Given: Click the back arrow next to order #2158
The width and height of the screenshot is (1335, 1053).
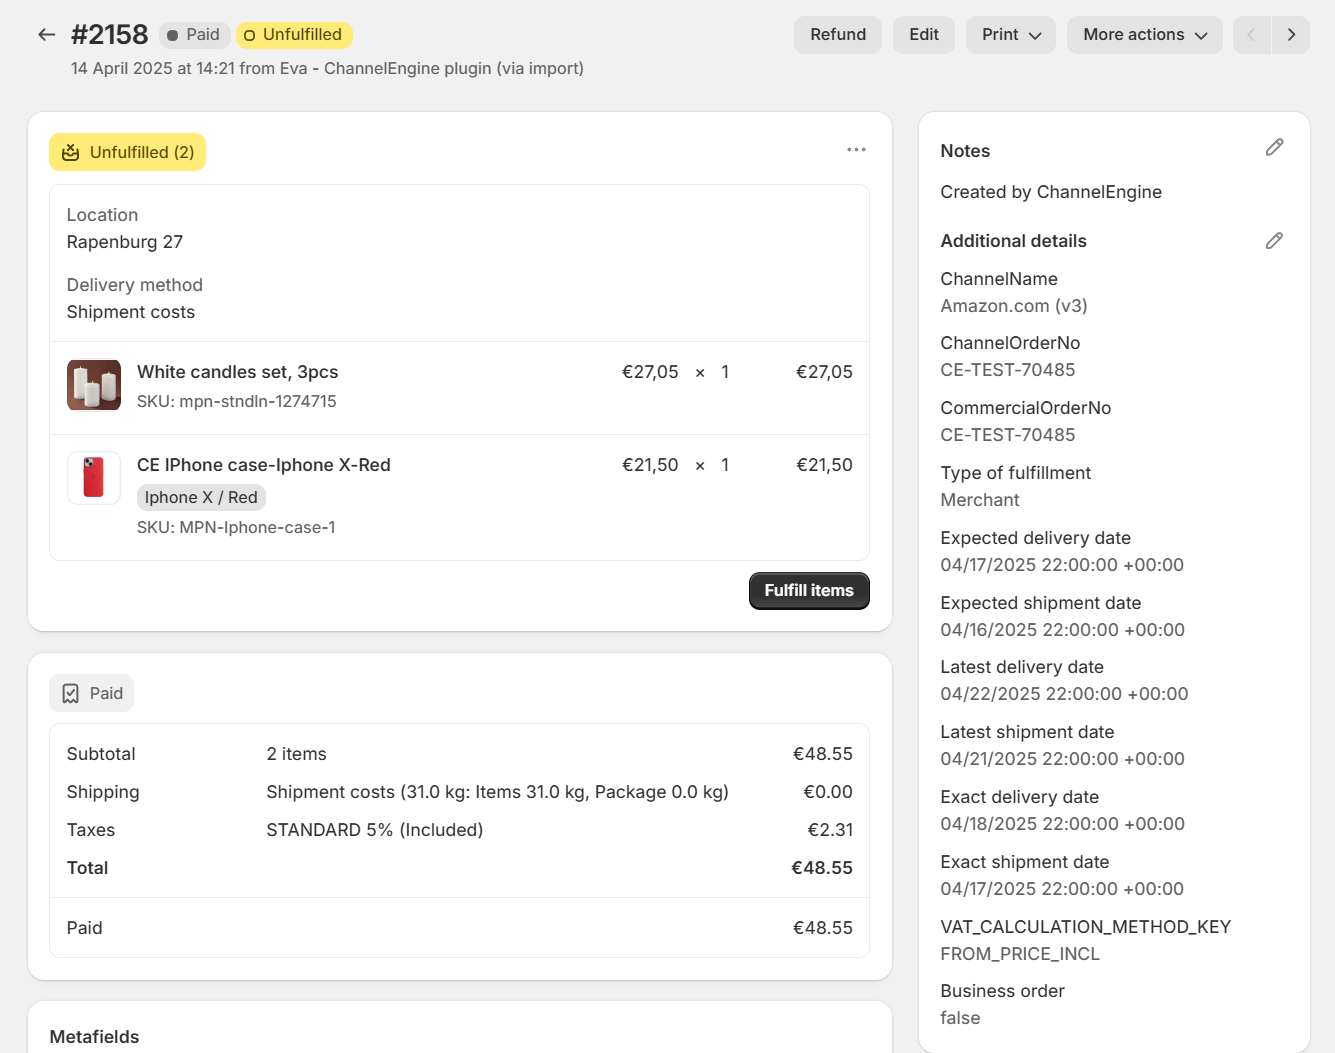Looking at the screenshot, I should pyautogui.click(x=46, y=35).
